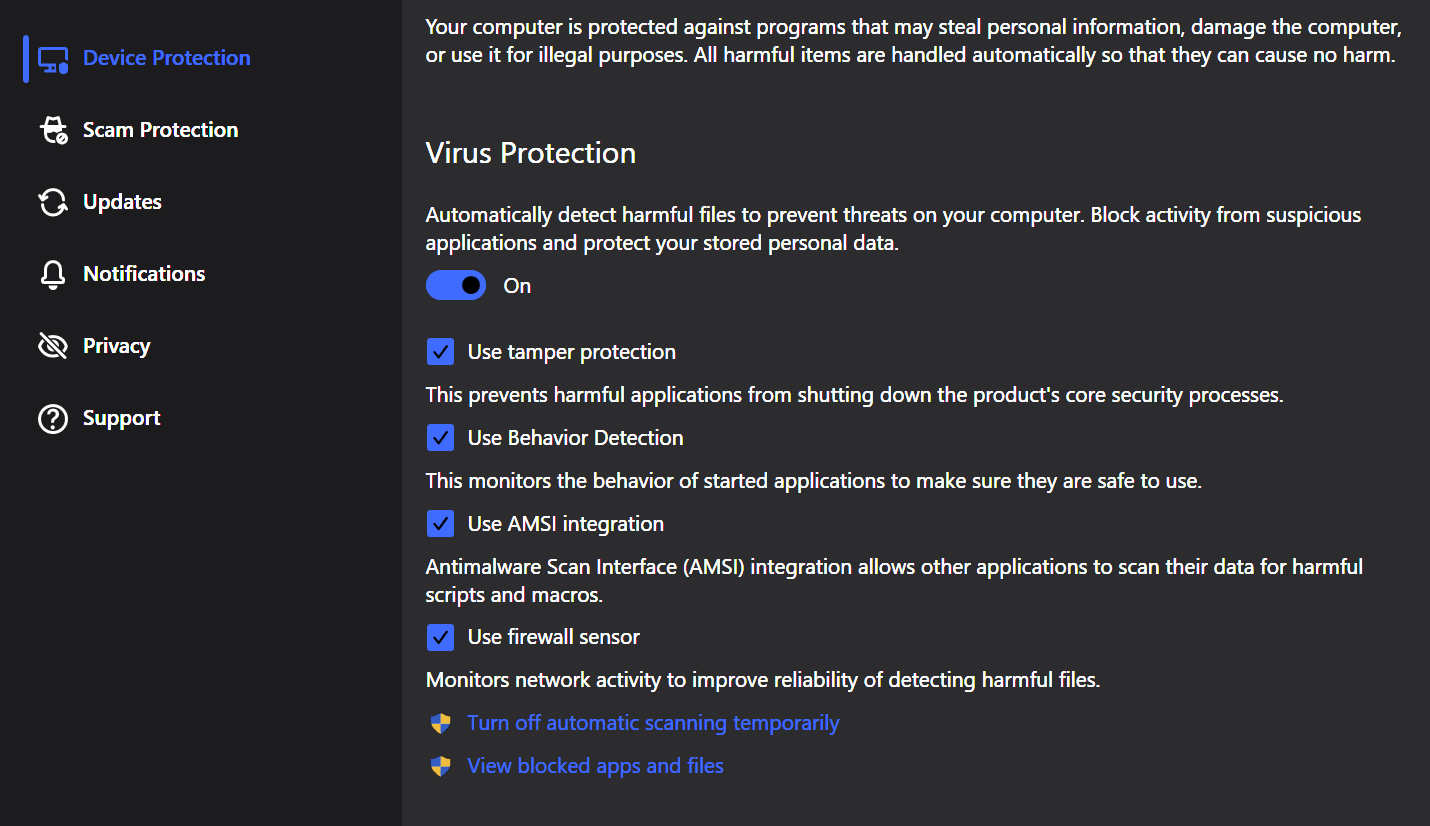
Task: Turn off the Virus Protection toggle
Action: [x=456, y=286]
